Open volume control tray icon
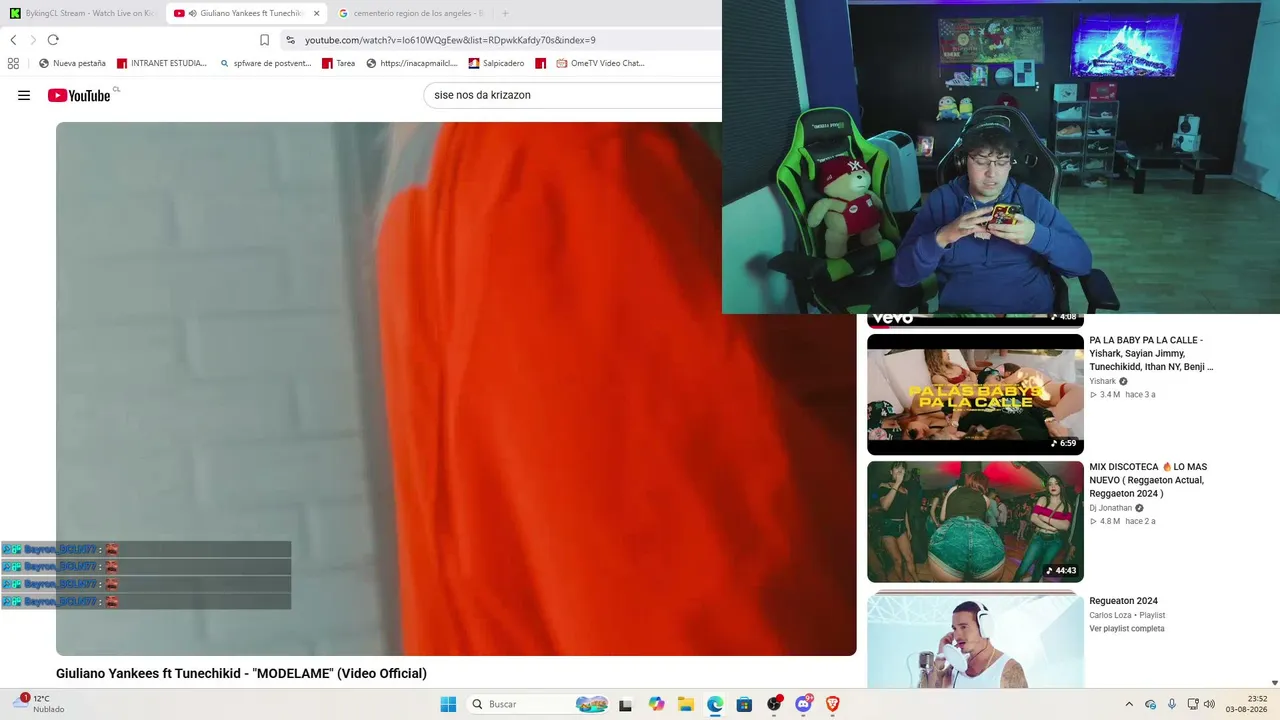This screenshot has height=720, width=1280. 1210,704
